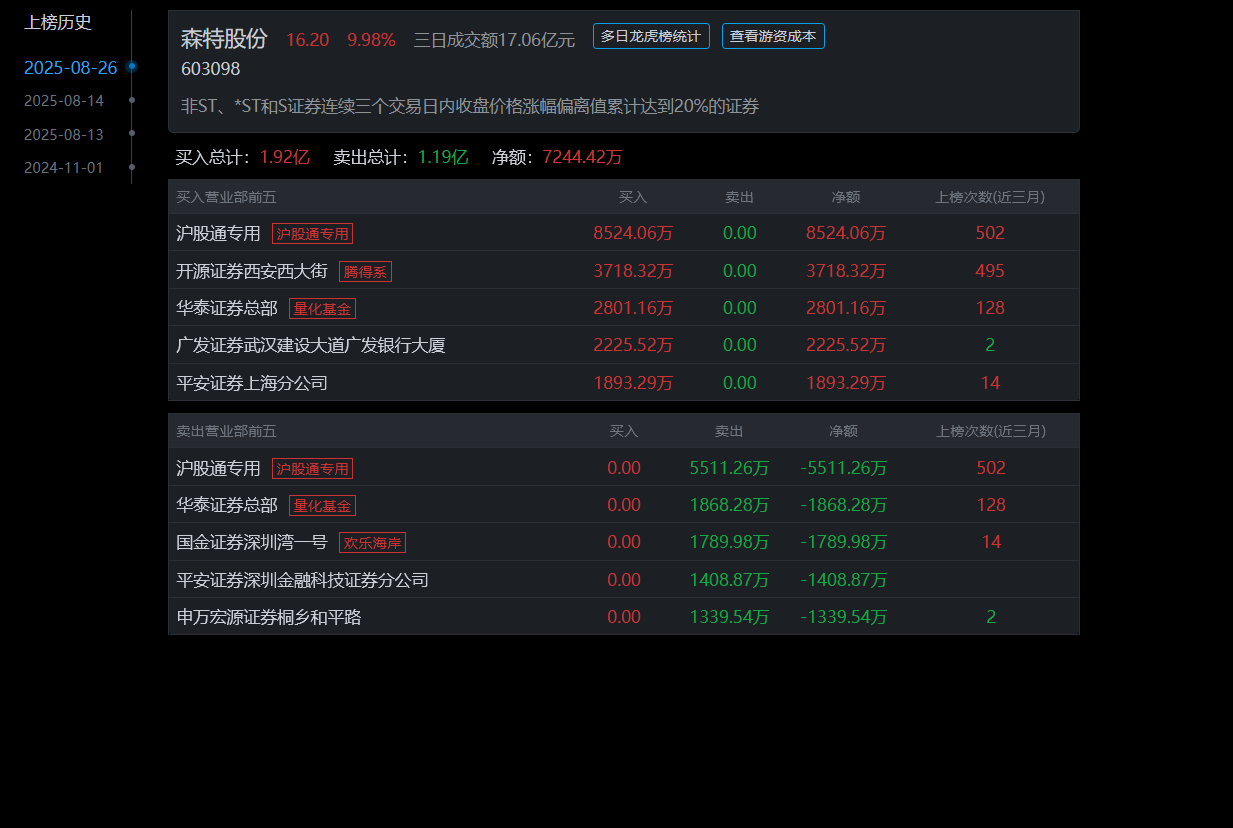This screenshot has width=1233, height=828.
Task: Click 沪股通专用 tag in buy table
Action: point(312,233)
